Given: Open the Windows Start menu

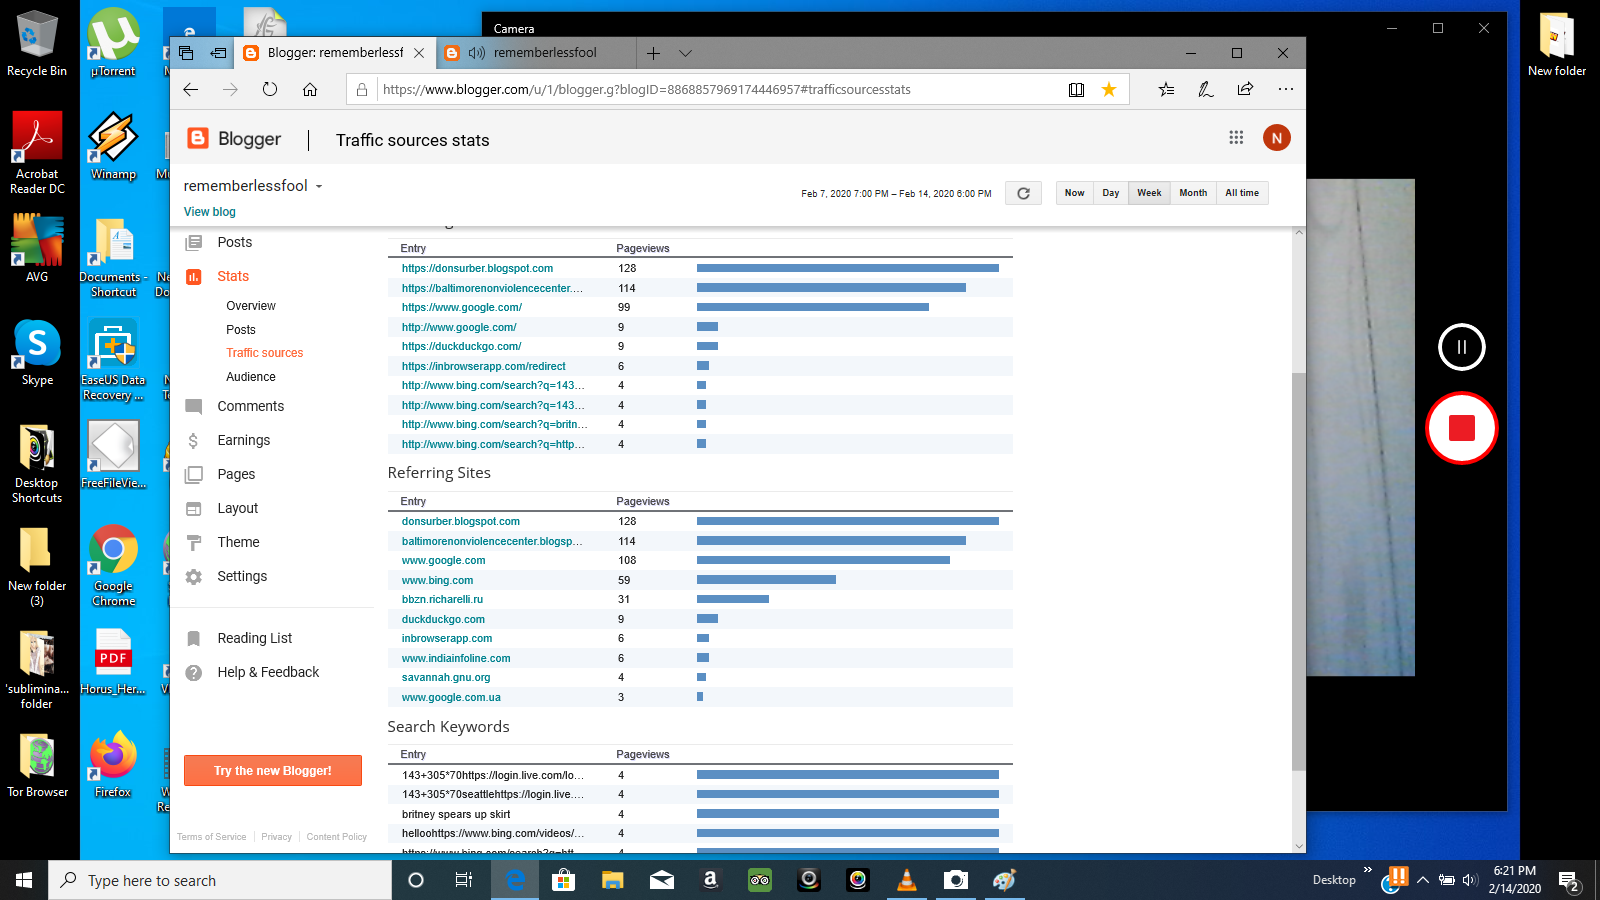Looking at the screenshot, I should (24, 880).
